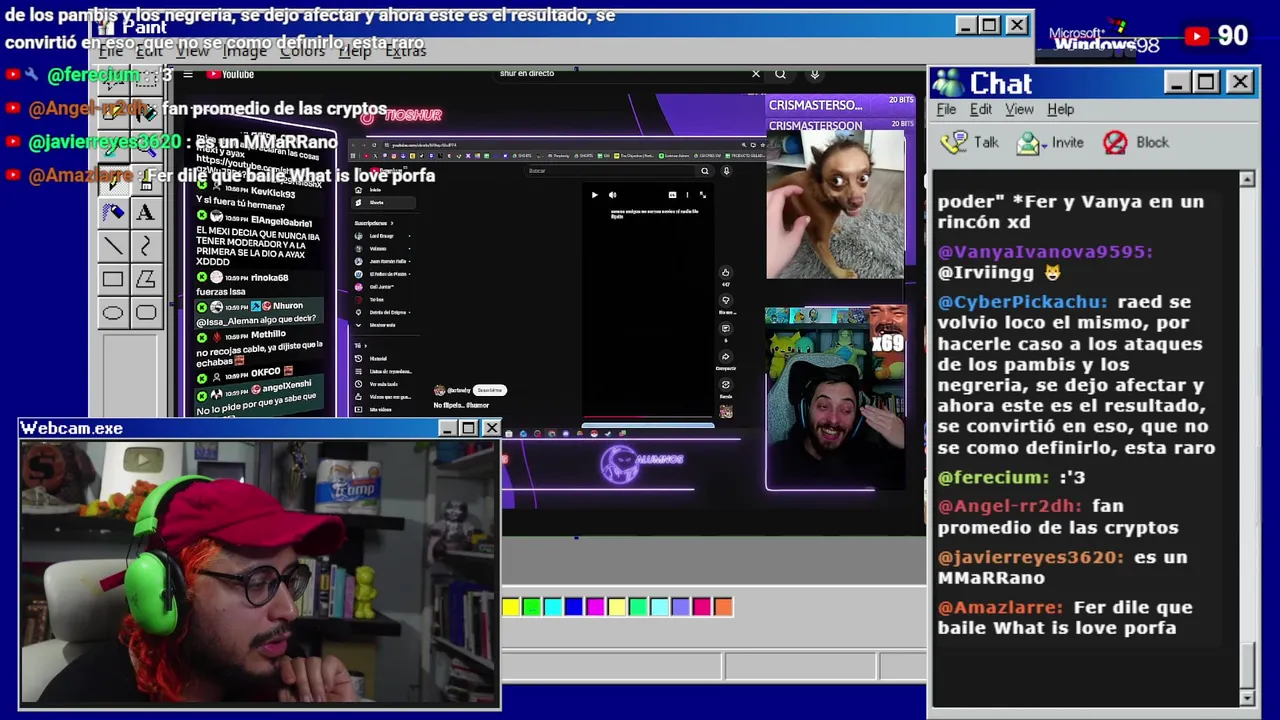
Task: Clear the 'shur en directo' search text
Action: (x=756, y=74)
